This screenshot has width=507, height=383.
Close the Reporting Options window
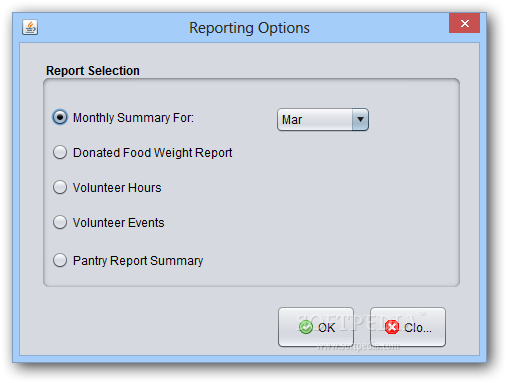tap(464, 23)
